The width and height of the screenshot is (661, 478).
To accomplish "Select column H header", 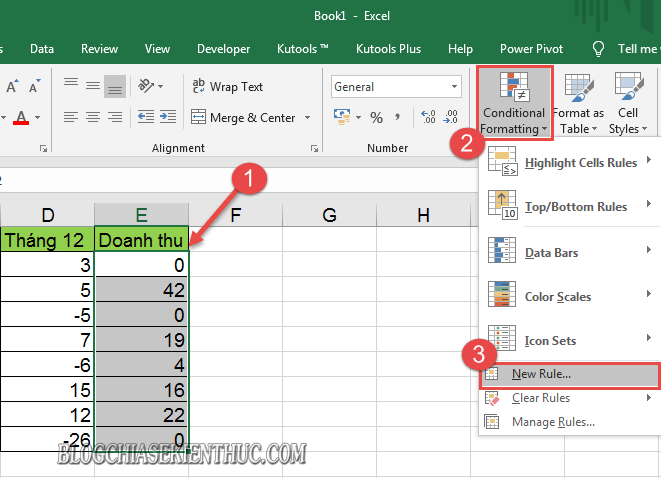I will tap(423, 215).
